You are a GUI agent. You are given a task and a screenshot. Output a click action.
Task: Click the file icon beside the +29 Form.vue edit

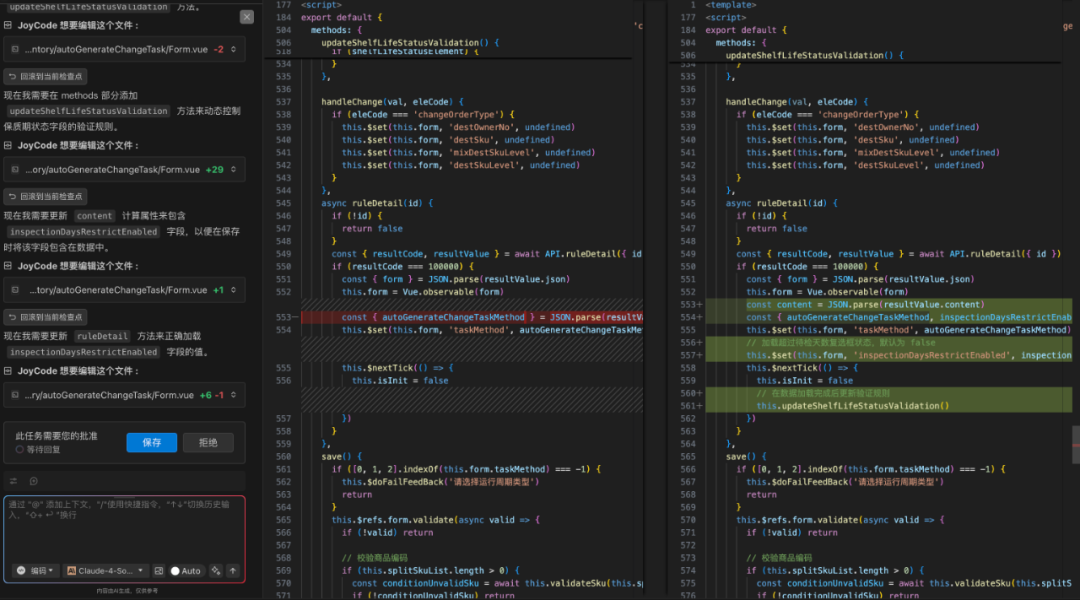pos(15,169)
